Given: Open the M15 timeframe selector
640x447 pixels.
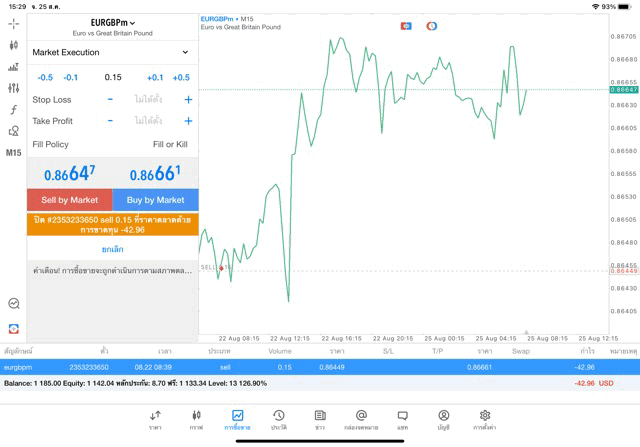Looking at the screenshot, I should tap(13, 153).
